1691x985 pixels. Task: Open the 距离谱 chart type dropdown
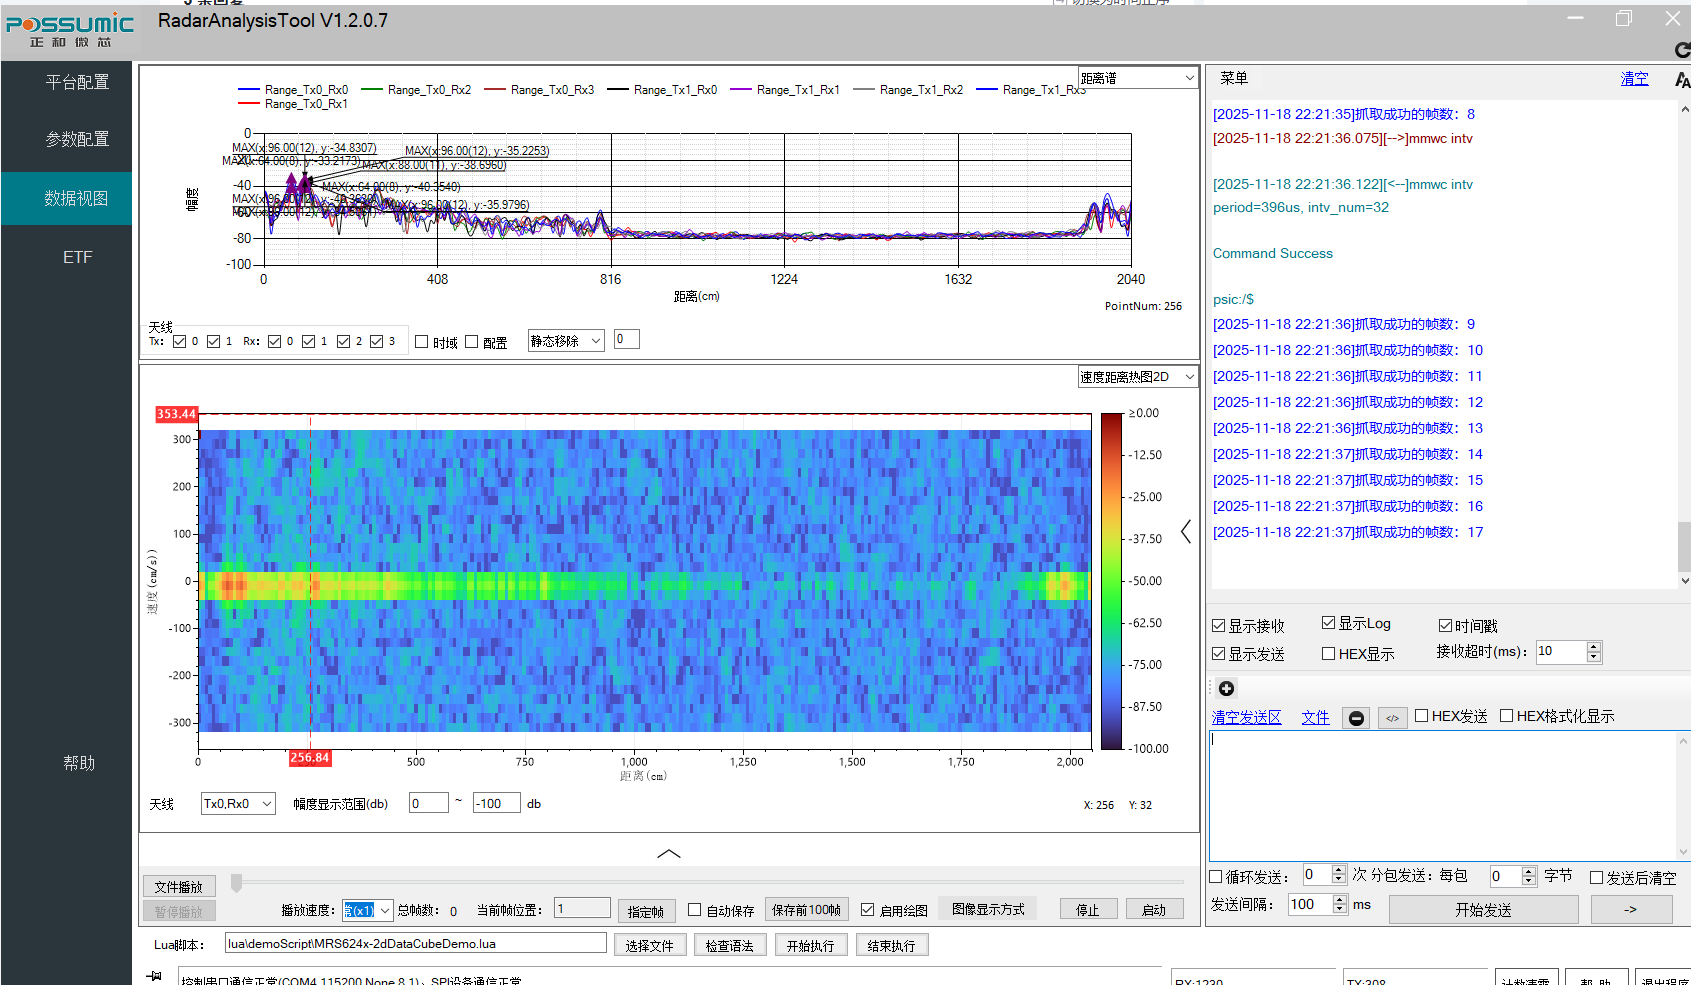coord(1138,78)
